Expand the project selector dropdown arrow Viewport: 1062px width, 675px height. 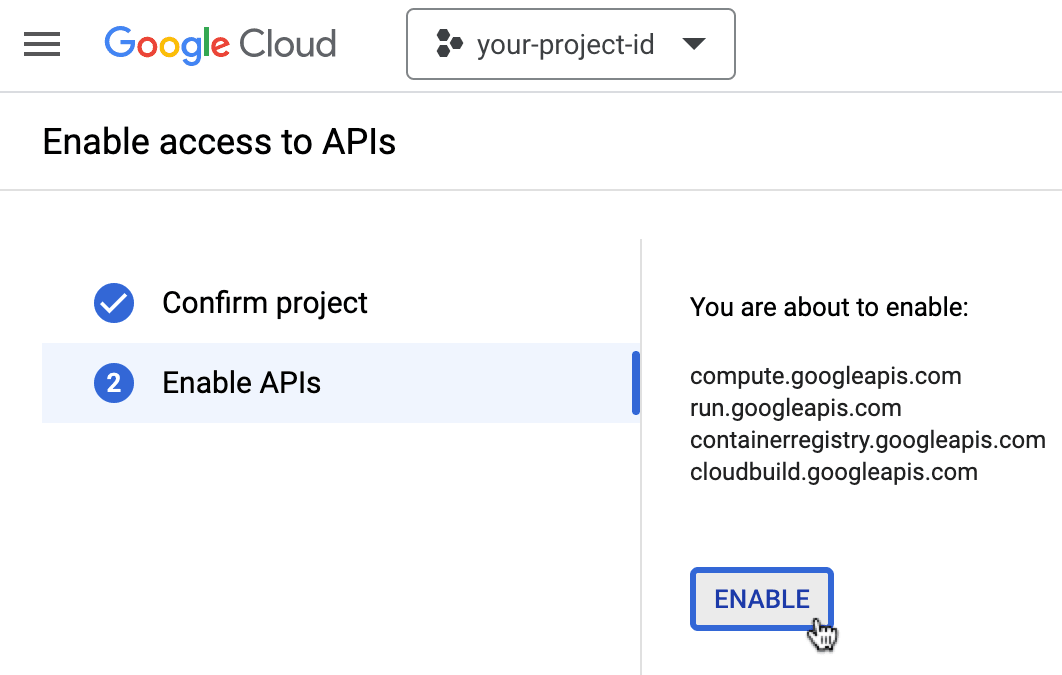[692, 44]
